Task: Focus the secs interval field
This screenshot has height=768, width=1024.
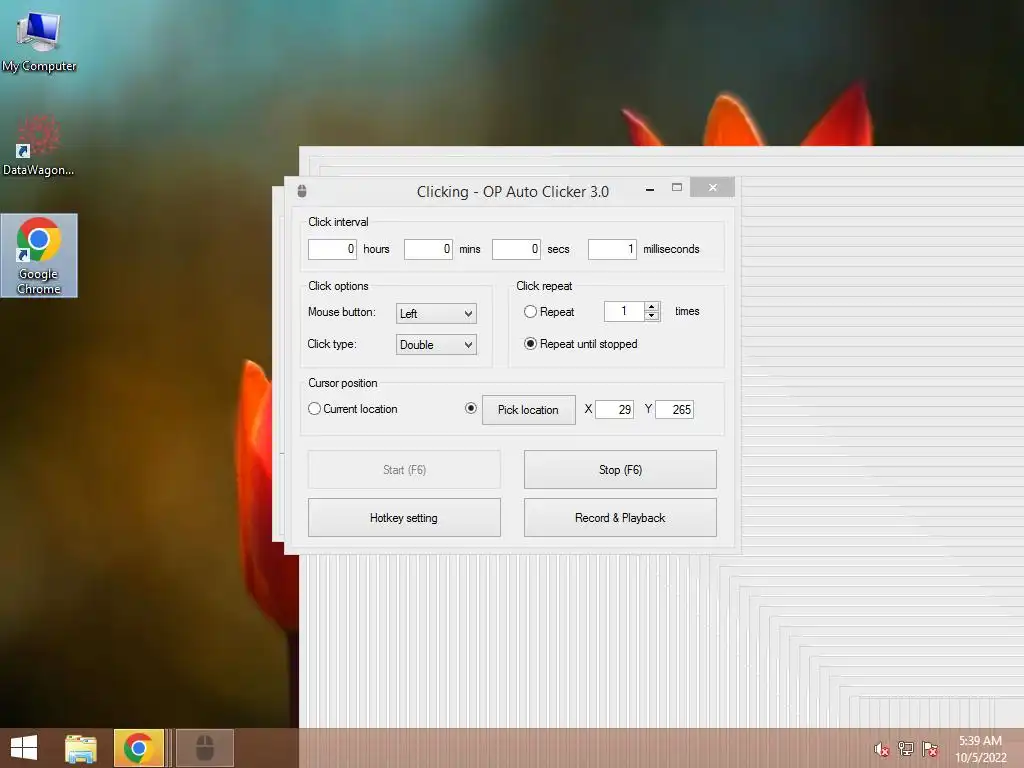Action: 516,249
